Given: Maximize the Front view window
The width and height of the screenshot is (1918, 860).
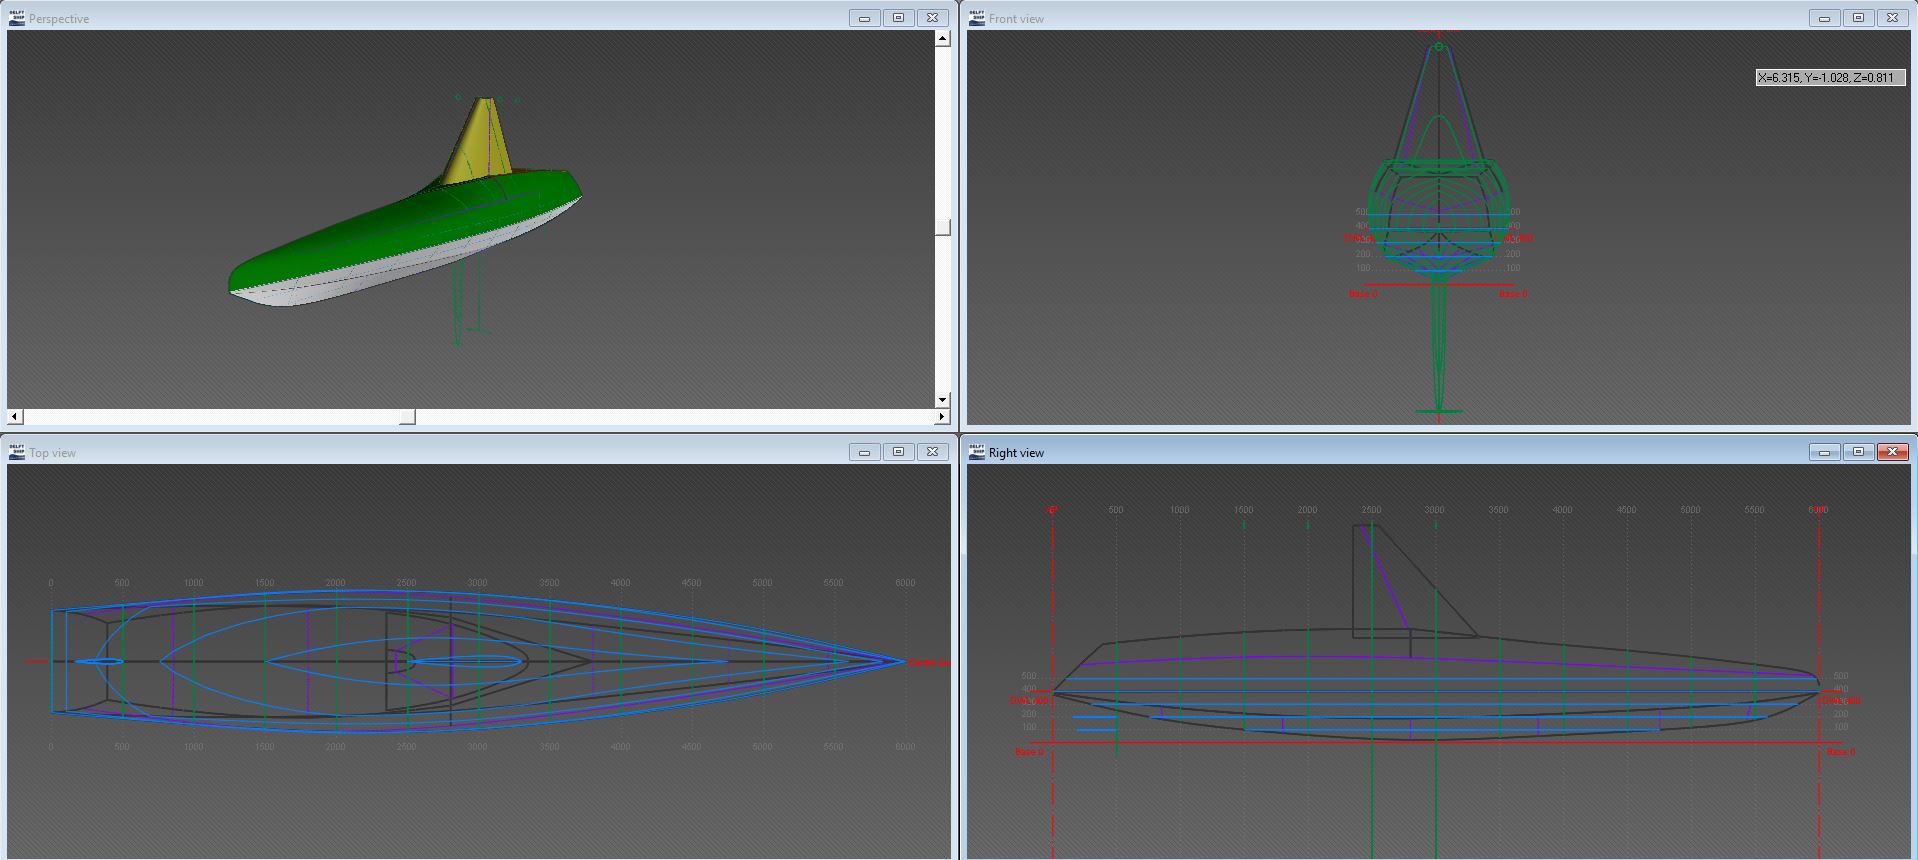Looking at the screenshot, I should click(x=1858, y=18).
